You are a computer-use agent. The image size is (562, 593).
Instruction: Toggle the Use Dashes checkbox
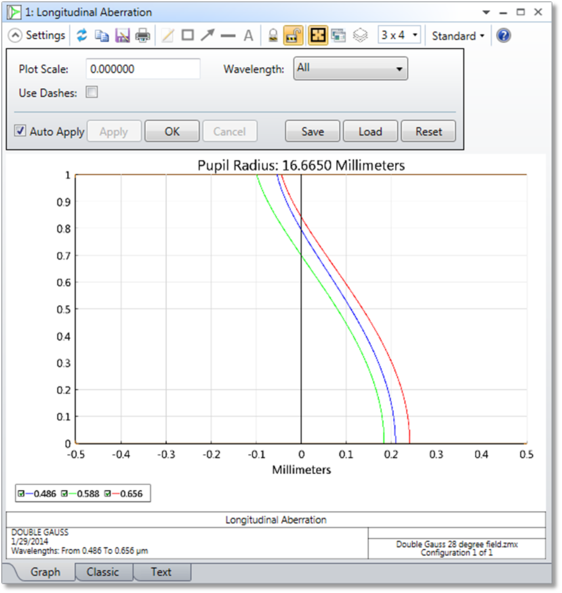point(92,92)
